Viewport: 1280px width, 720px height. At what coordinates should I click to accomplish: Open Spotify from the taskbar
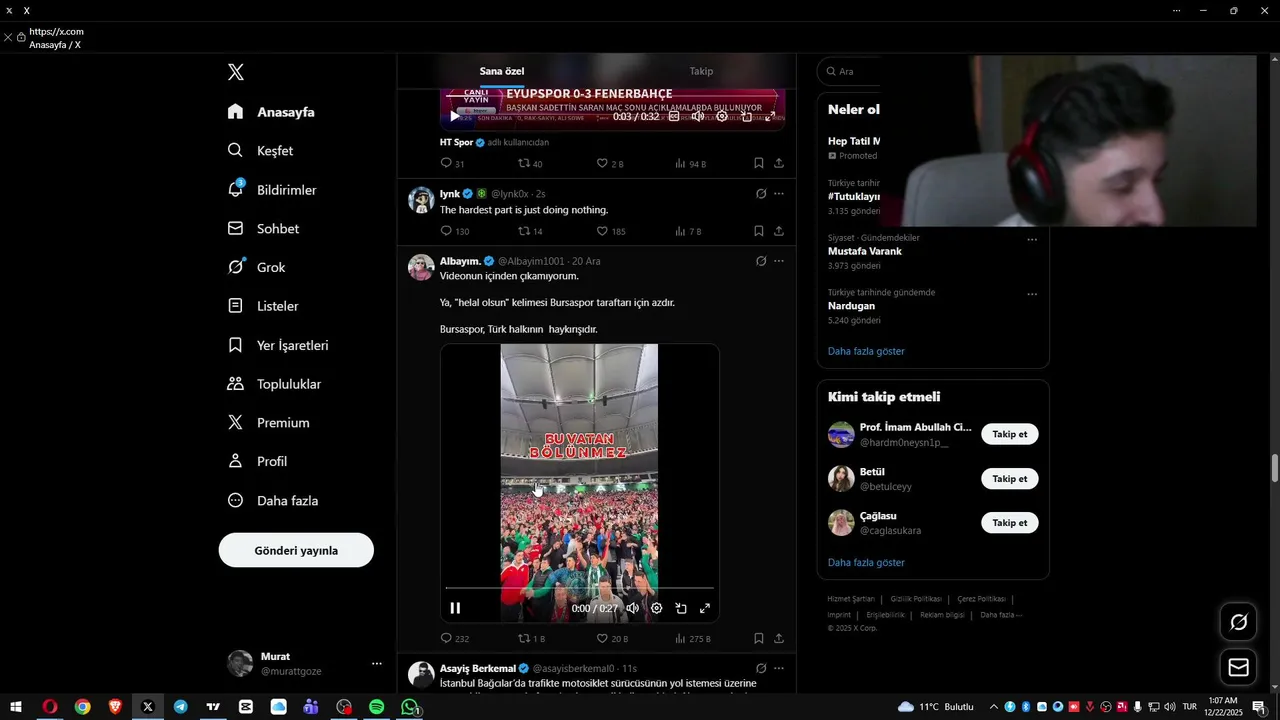pos(377,707)
